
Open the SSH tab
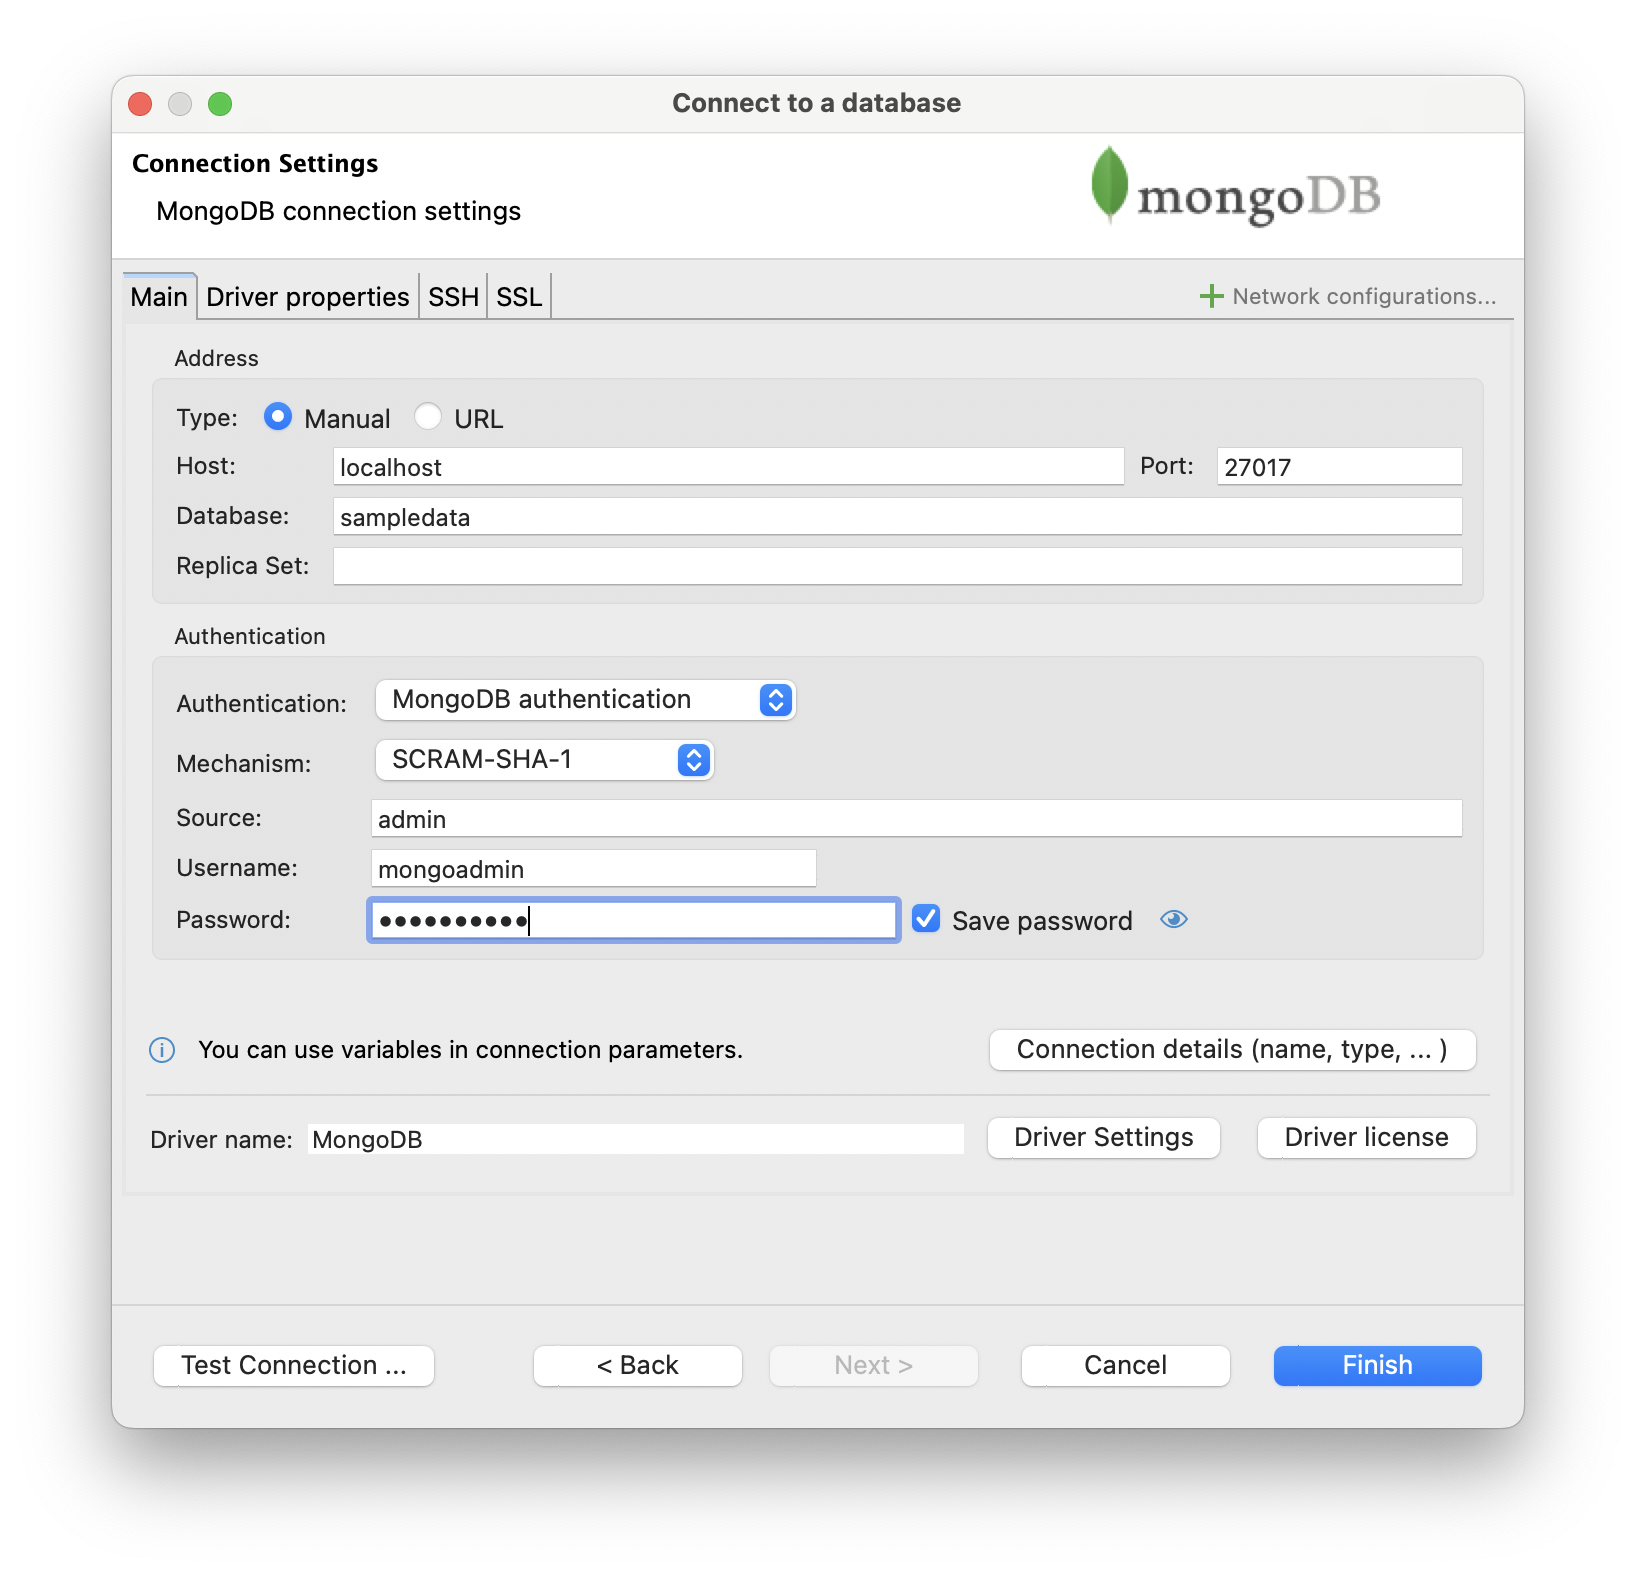click(453, 296)
